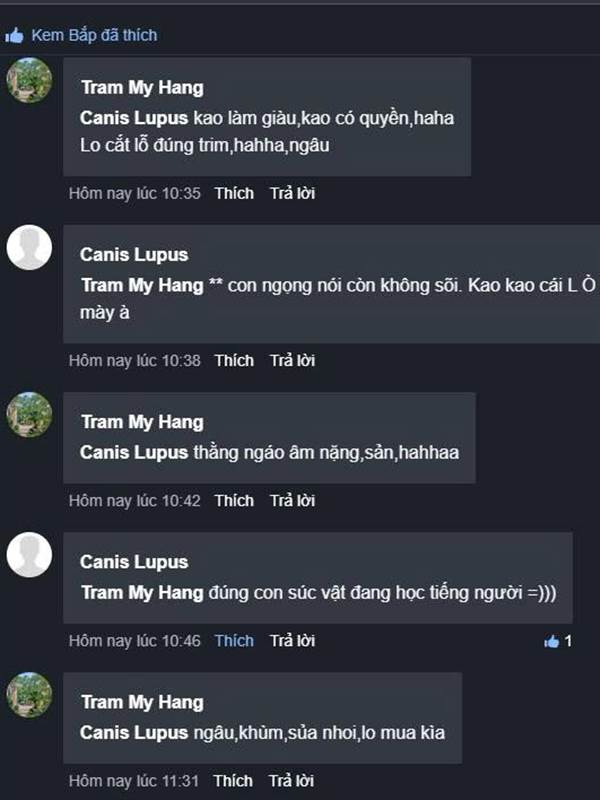Click Tram My Hang's avatar on 10:42 comment

pyautogui.click(x=29, y=415)
